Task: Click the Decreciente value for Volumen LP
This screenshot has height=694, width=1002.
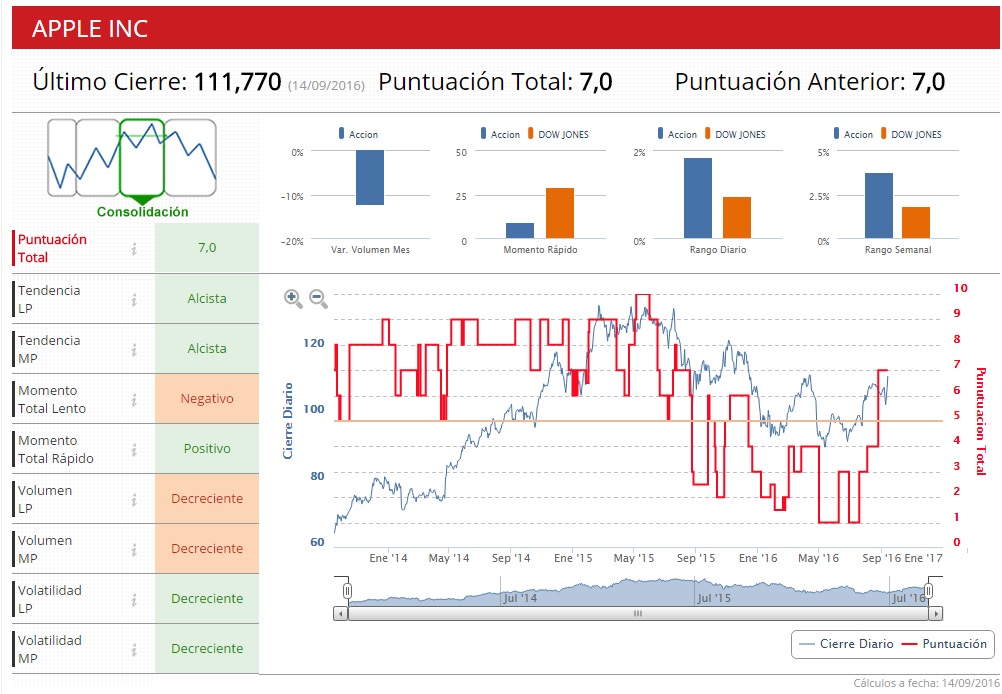Action: pos(207,498)
